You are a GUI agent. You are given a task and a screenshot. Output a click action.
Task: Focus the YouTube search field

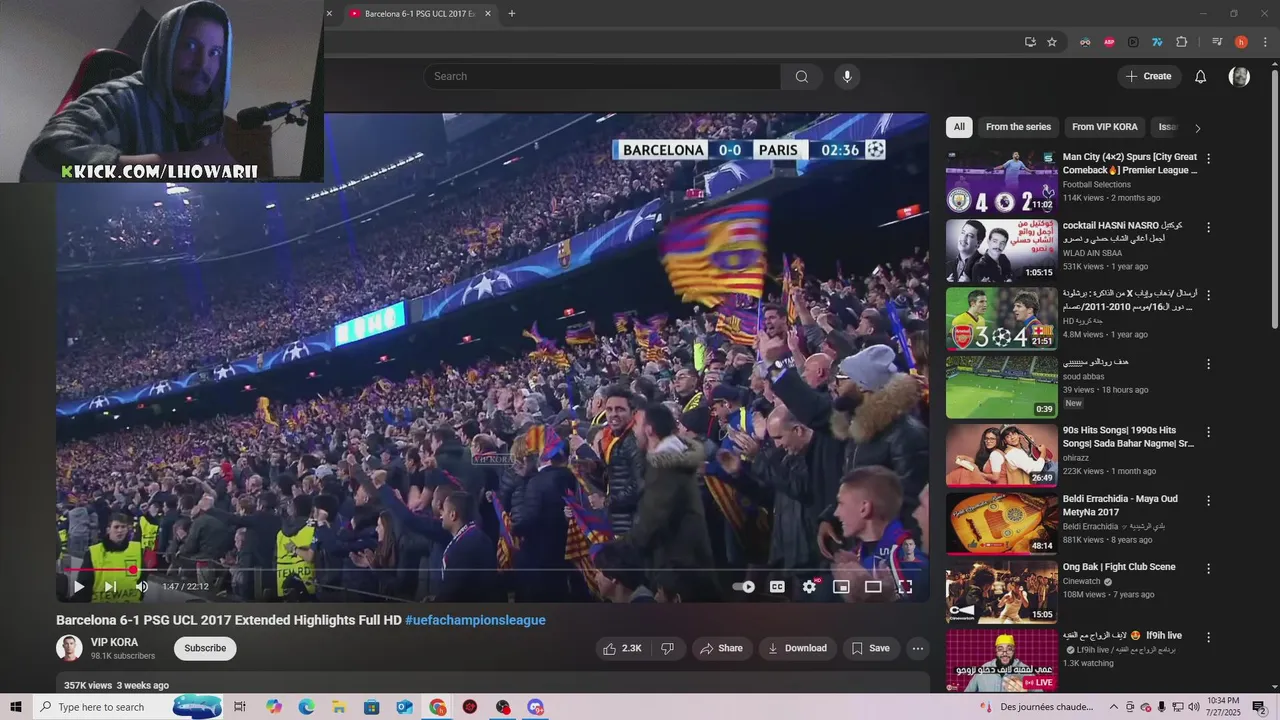[x=602, y=76]
